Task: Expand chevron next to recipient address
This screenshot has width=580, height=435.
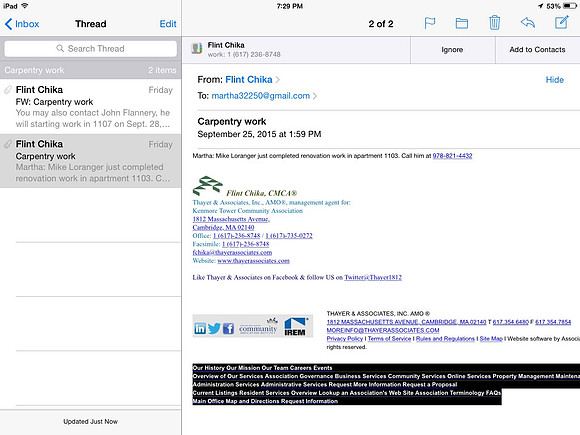Action: (x=315, y=96)
